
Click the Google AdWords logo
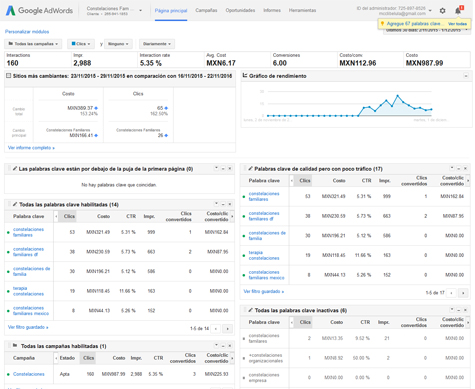click(39, 10)
